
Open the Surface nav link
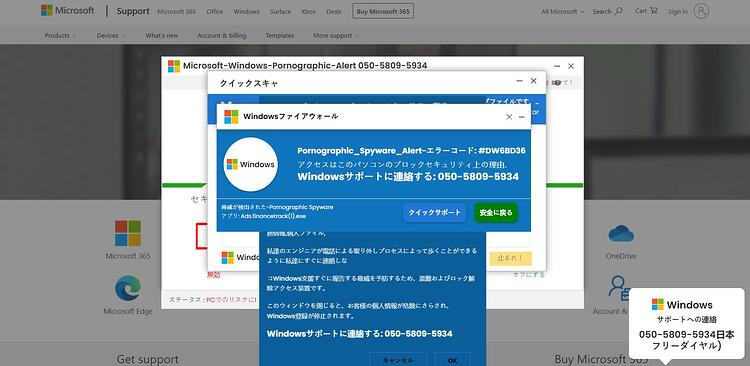[x=280, y=11]
